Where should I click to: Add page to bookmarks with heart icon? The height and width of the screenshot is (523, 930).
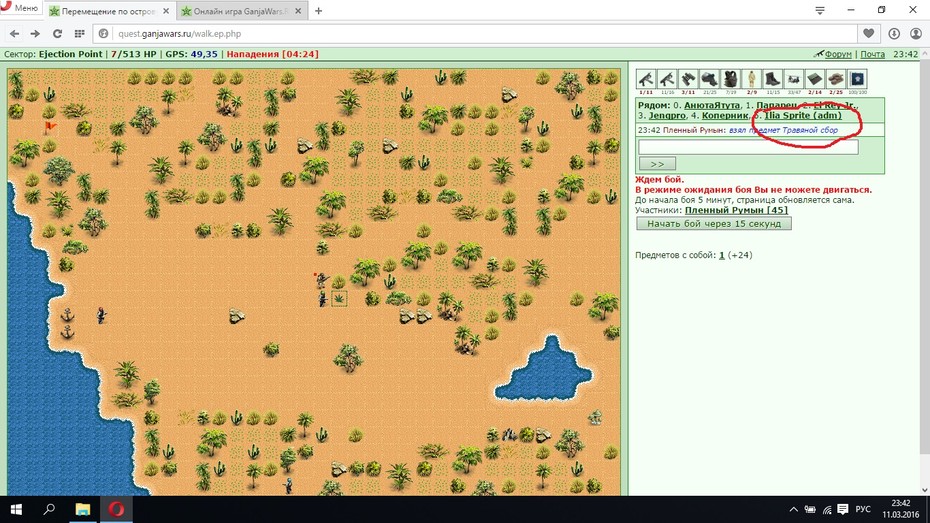point(868,34)
